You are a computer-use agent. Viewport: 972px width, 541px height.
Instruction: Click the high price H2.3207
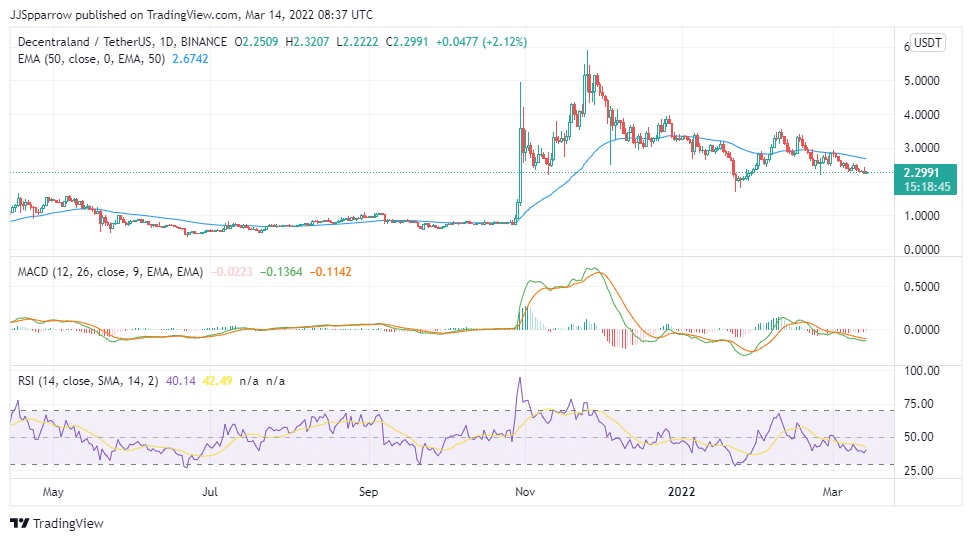click(307, 42)
